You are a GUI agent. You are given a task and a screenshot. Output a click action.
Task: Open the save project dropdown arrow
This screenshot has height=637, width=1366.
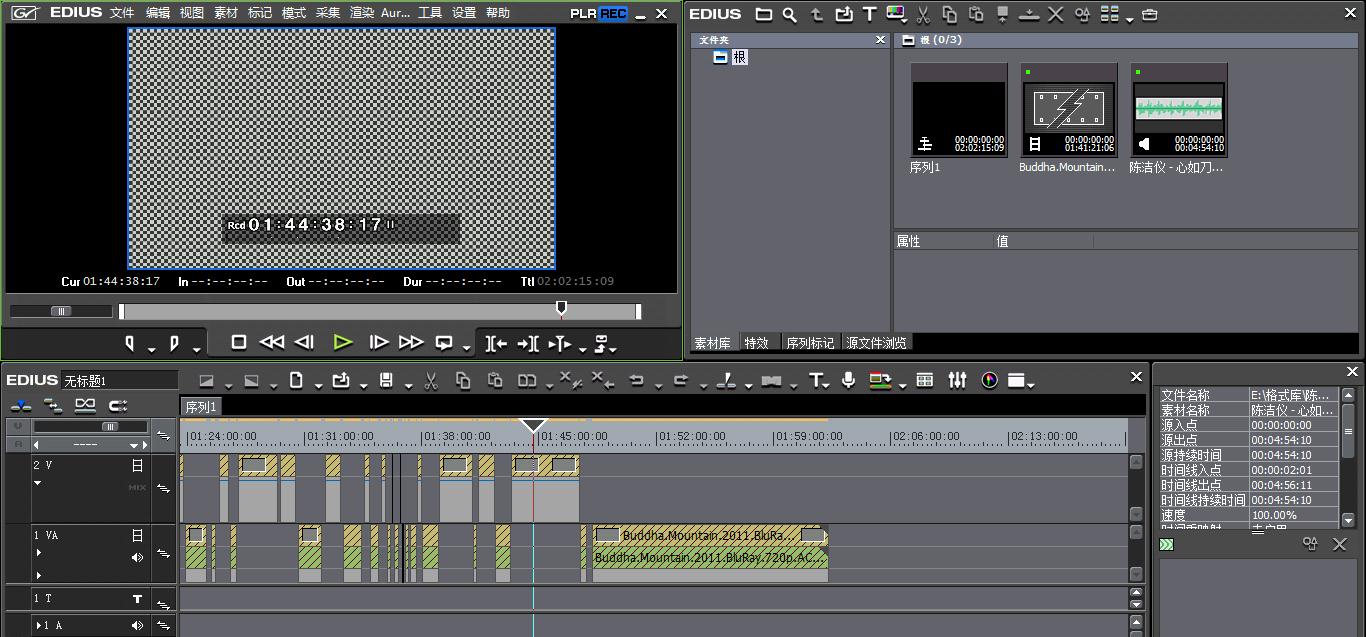pyautogui.click(x=408, y=384)
